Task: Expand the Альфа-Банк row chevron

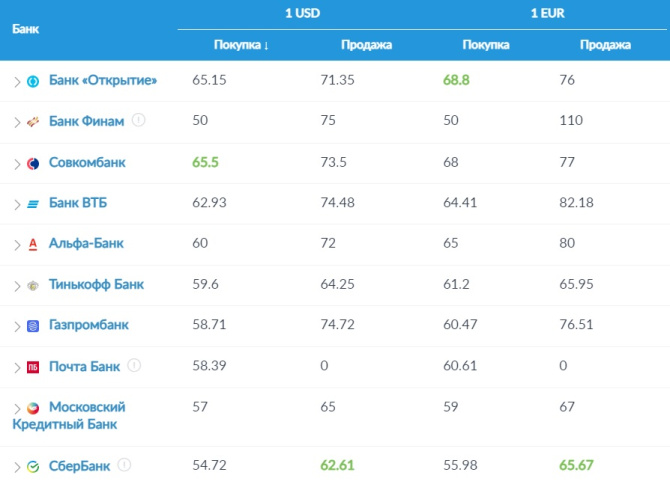Action: [16, 245]
